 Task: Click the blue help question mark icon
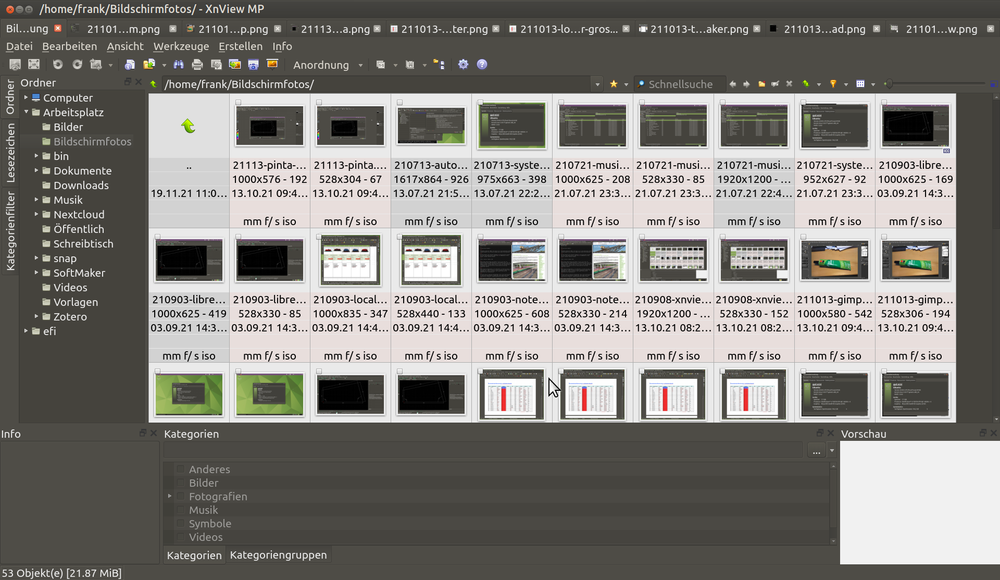tap(482, 65)
